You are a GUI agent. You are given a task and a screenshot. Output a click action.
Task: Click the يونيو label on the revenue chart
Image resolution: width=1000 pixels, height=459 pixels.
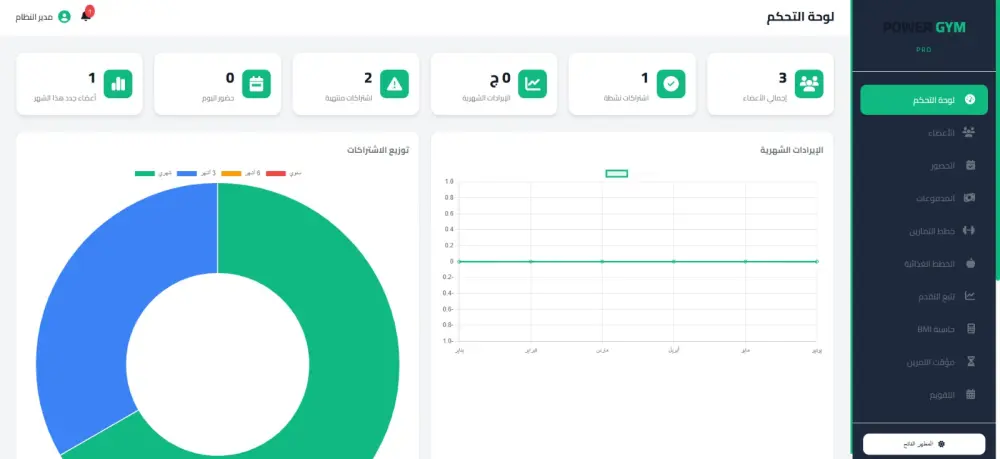[816, 351]
